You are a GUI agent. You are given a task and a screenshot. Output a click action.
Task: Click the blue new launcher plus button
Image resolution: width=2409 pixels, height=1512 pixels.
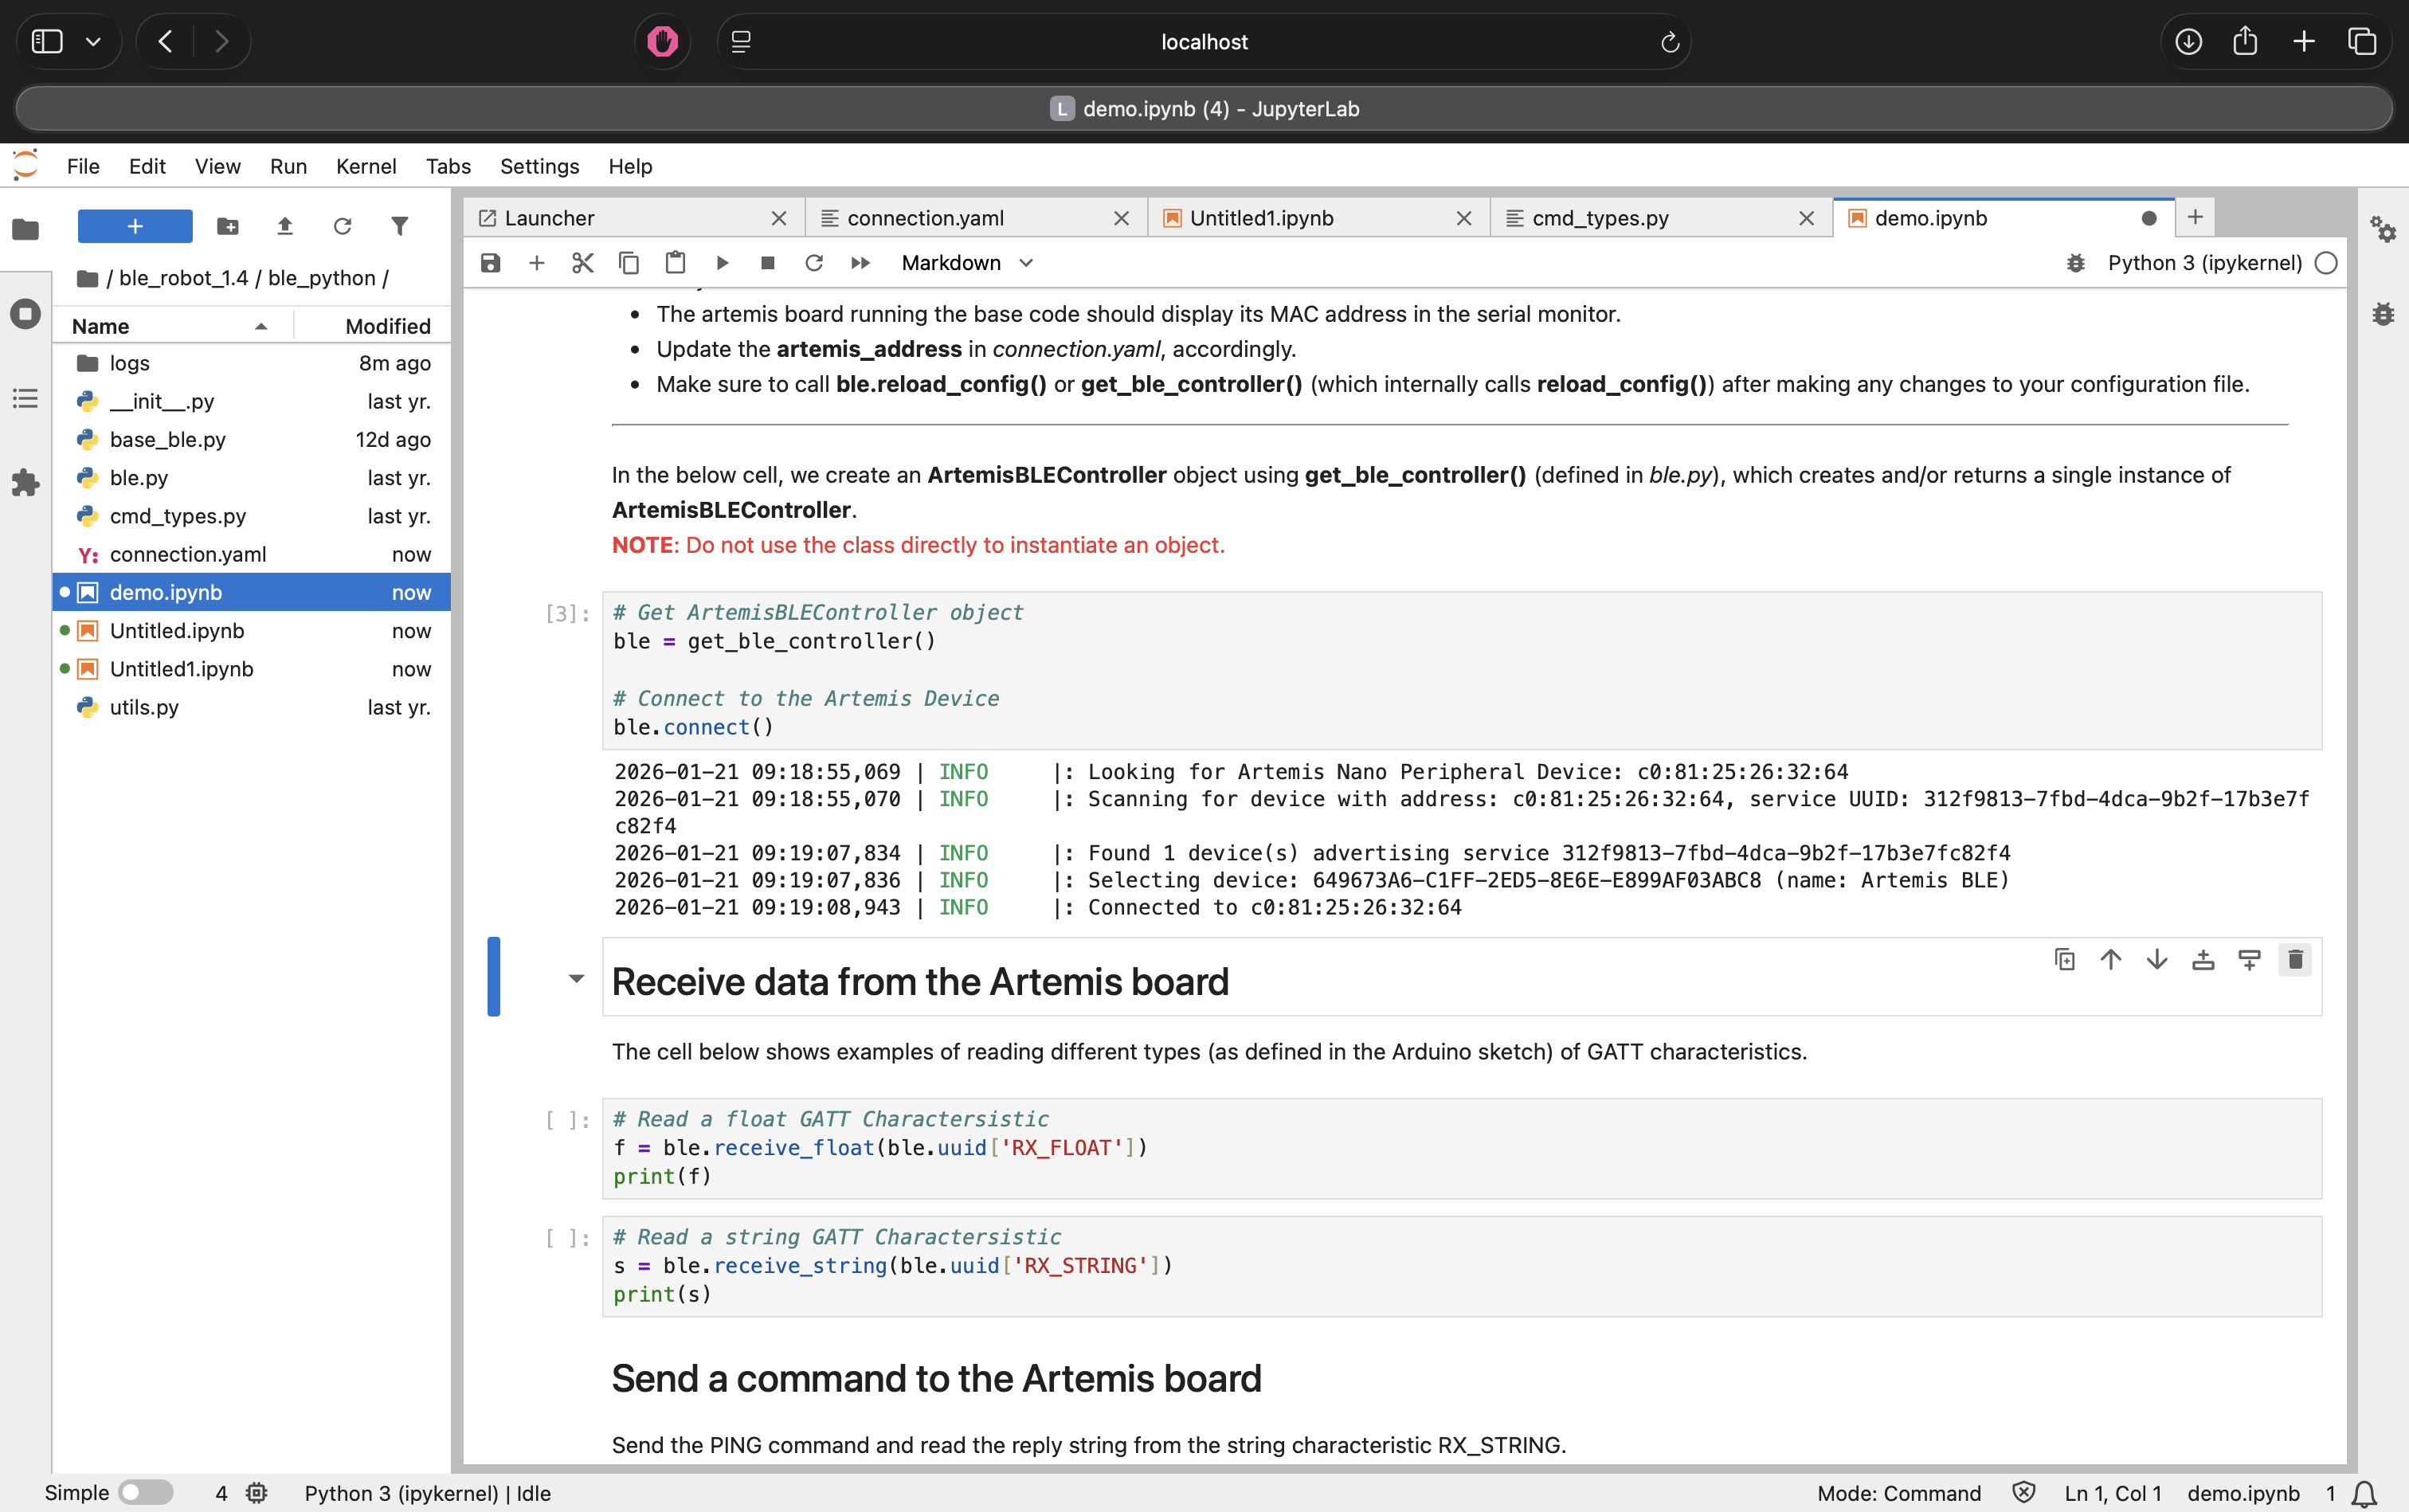(135, 227)
